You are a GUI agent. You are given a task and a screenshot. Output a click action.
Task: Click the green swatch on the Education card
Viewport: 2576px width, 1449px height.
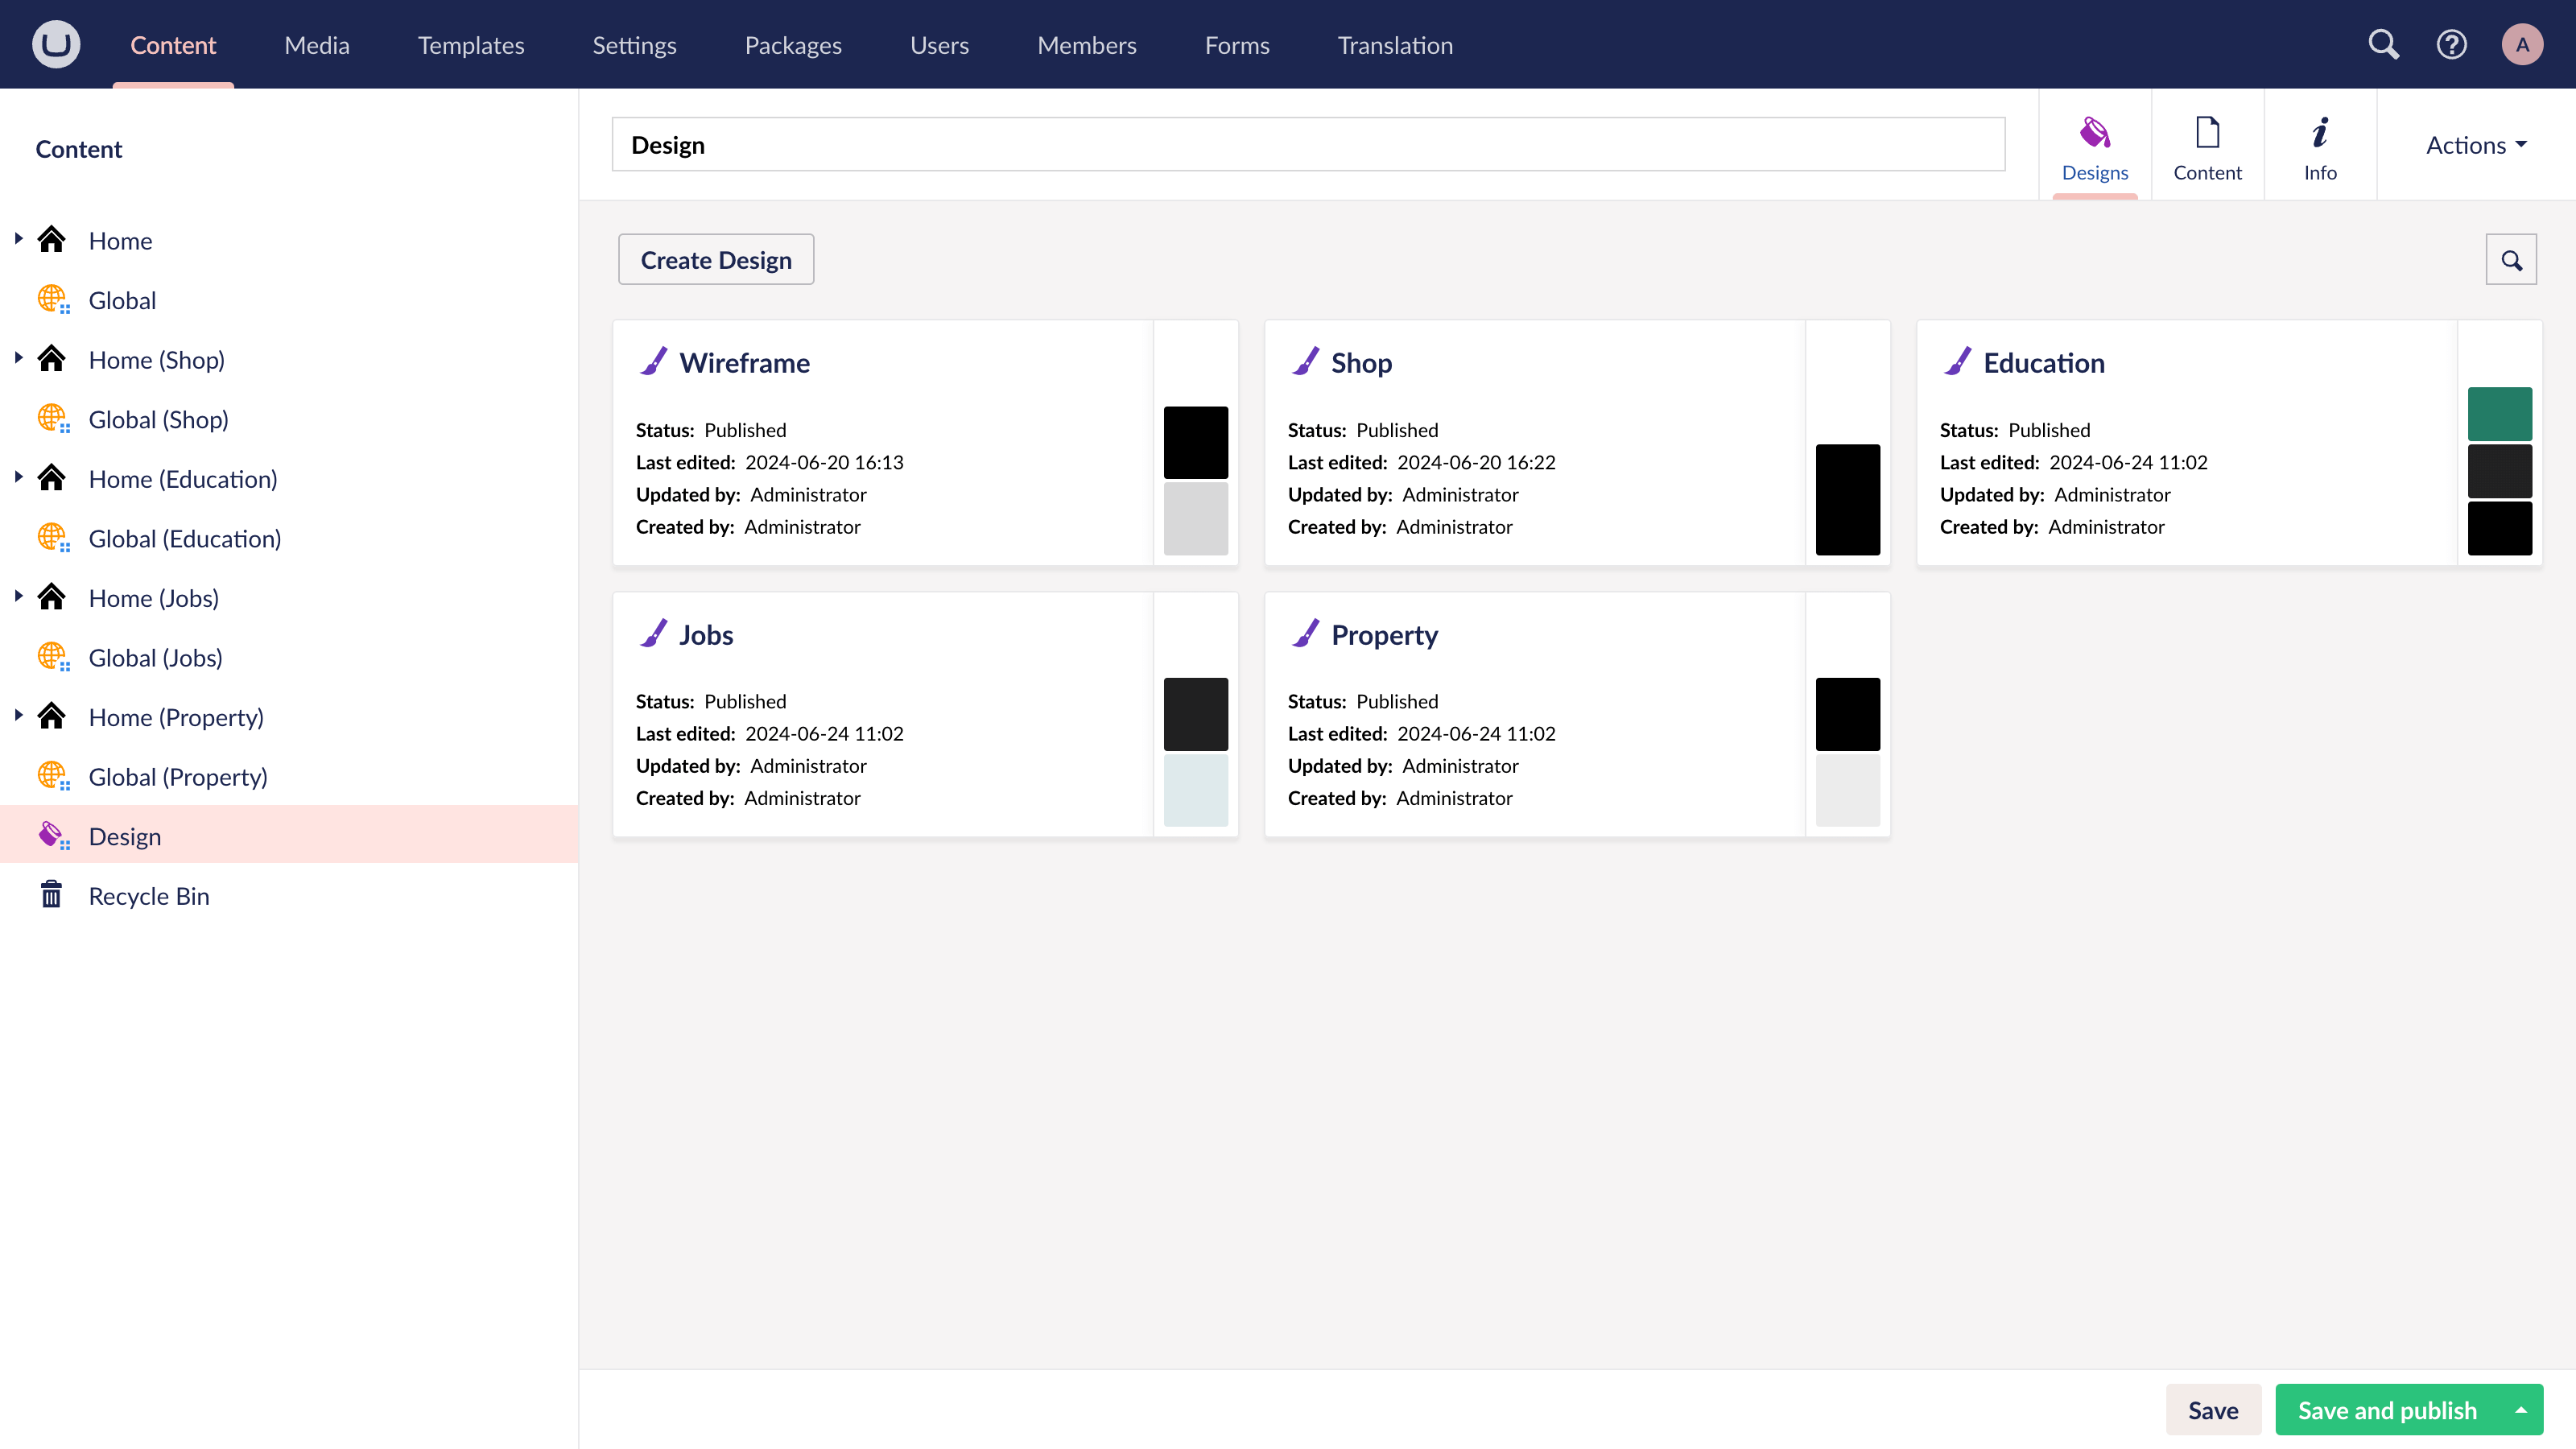pyautogui.click(x=2500, y=413)
